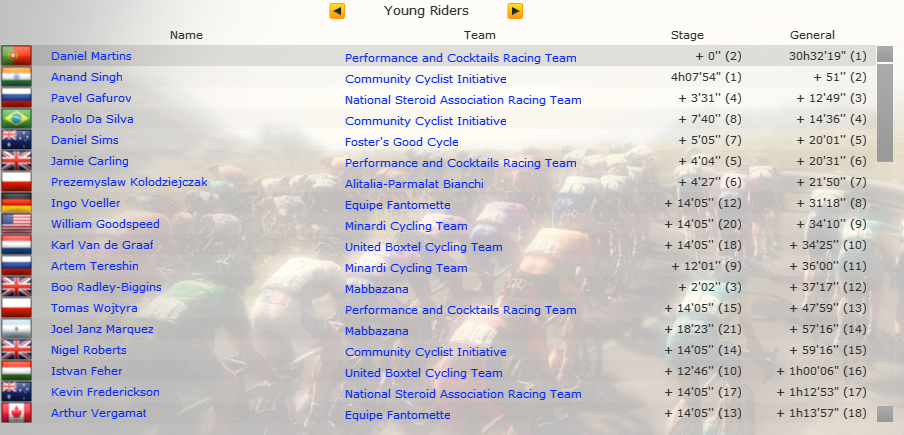Go to the previous classification with the left arrow

[337, 11]
